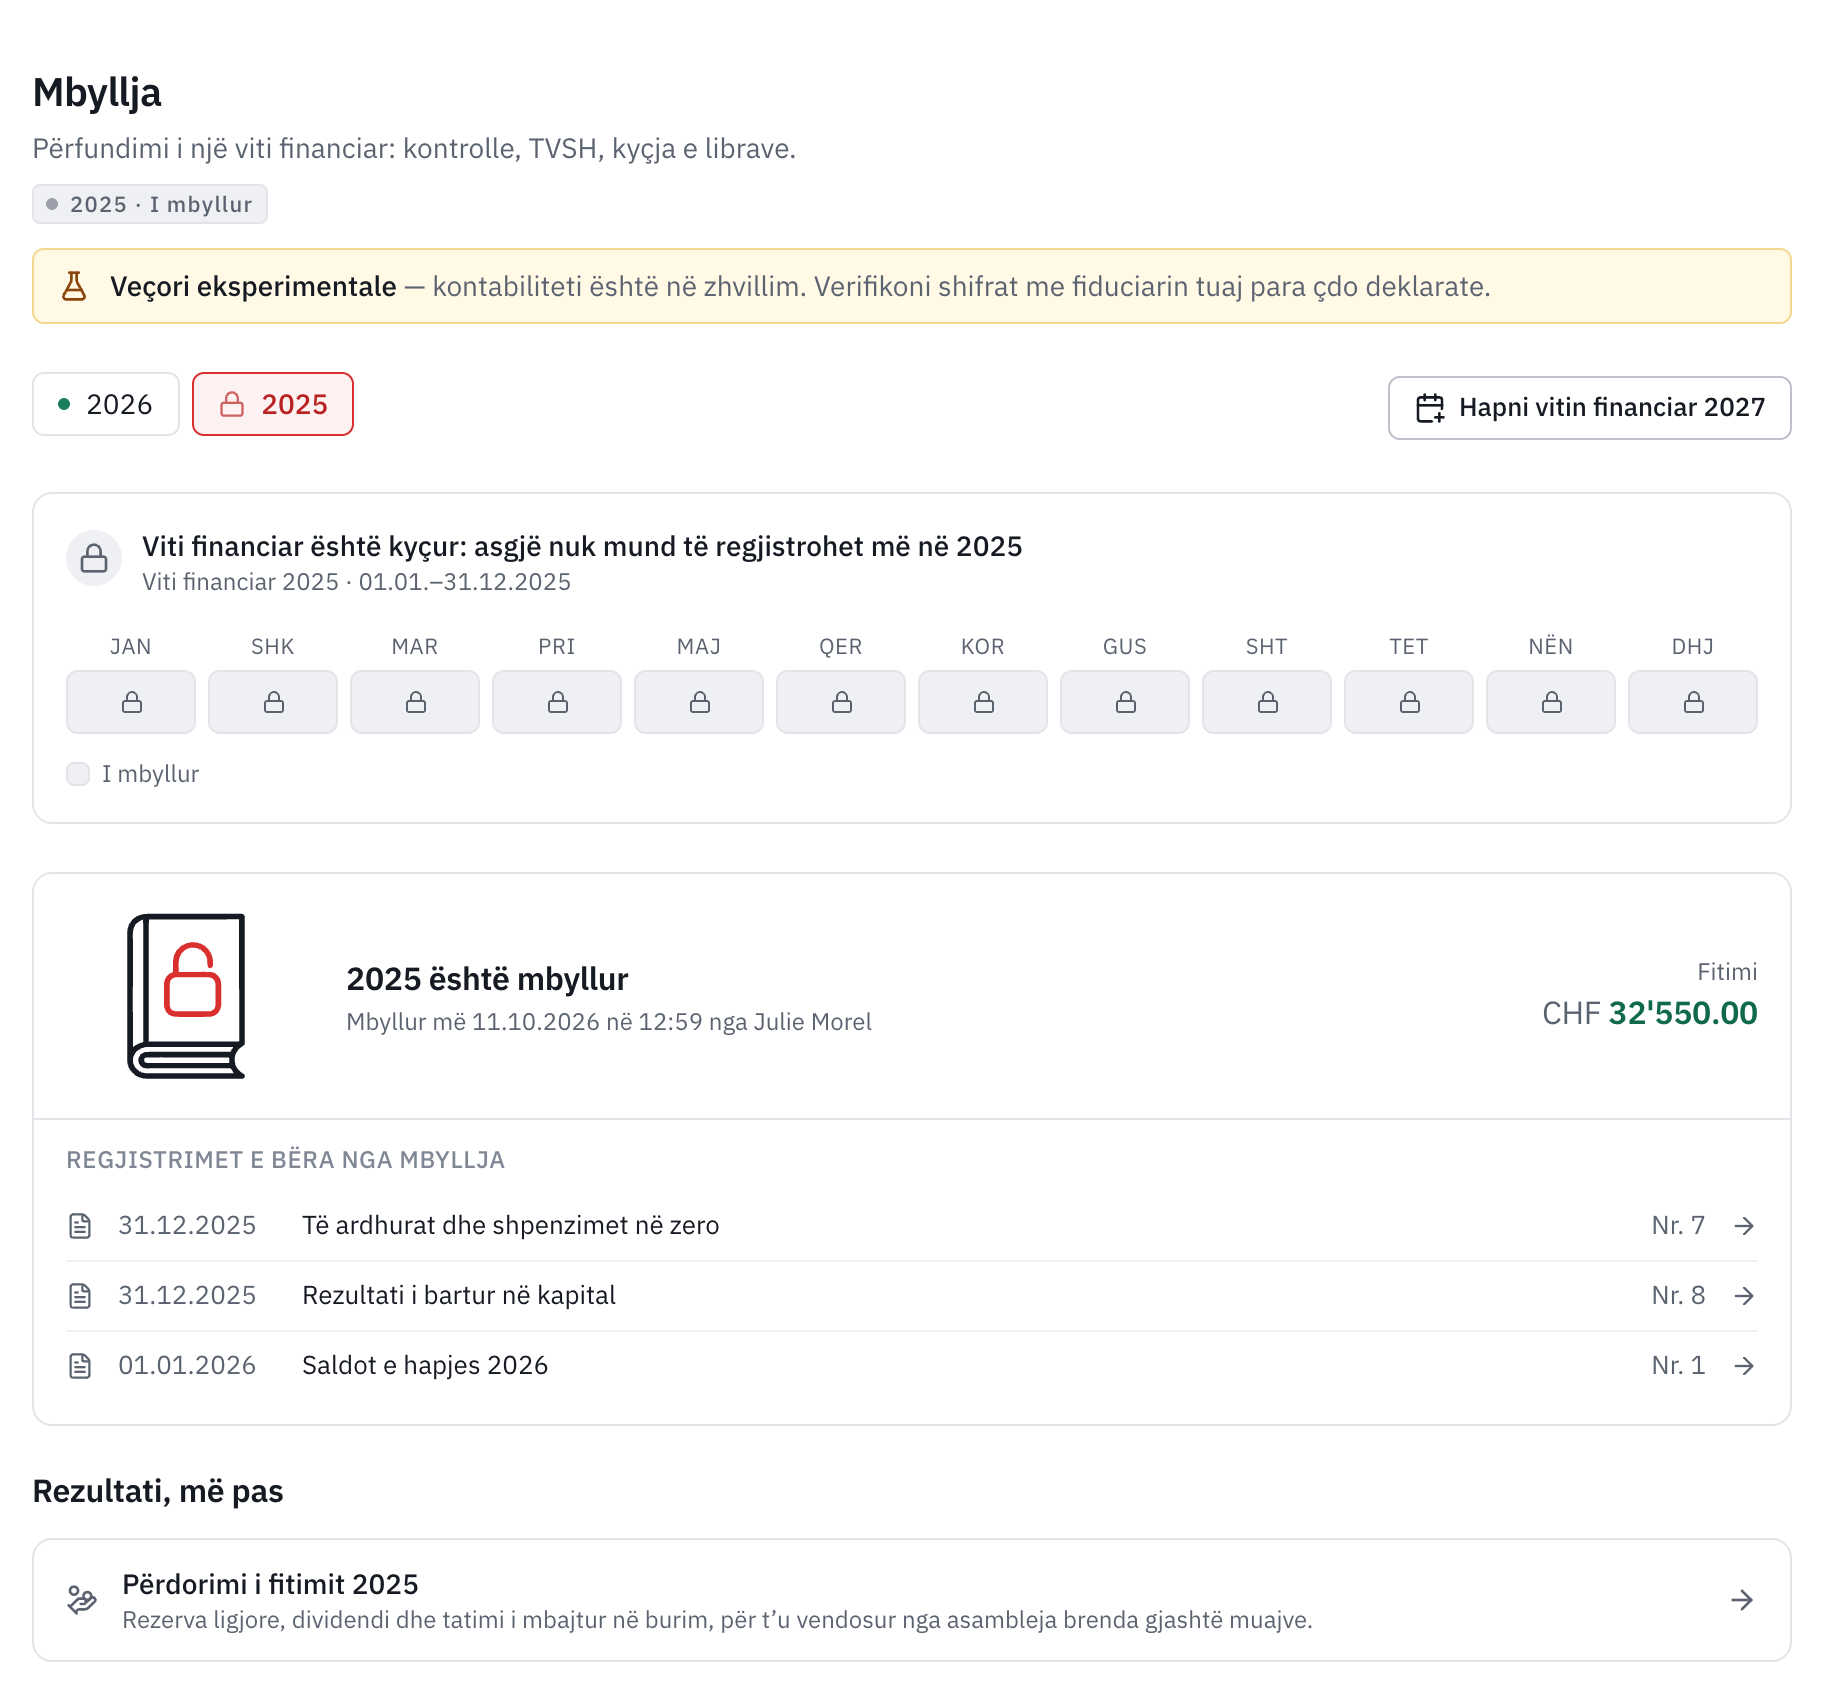Click the hand-coins icon next to Përdorimi i fitimit 2025

pyautogui.click(x=82, y=1600)
